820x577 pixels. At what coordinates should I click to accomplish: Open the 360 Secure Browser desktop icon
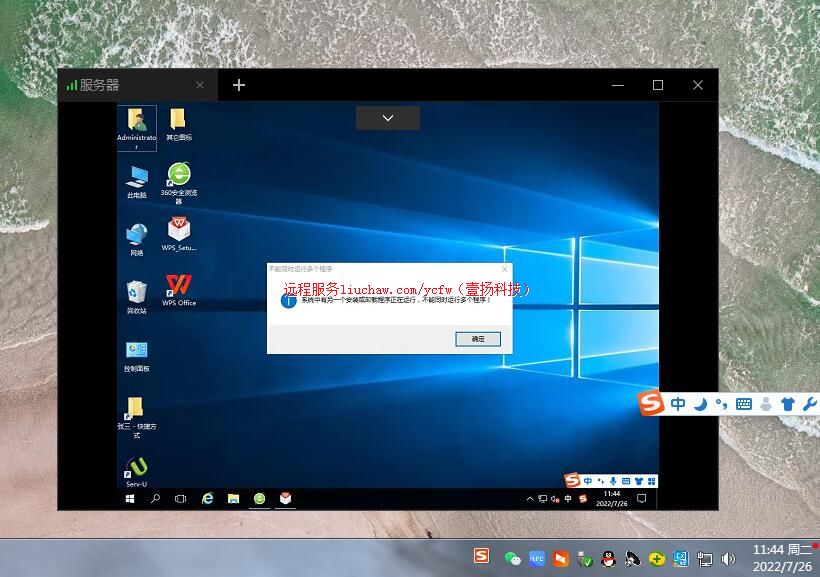pyautogui.click(x=179, y=176)
